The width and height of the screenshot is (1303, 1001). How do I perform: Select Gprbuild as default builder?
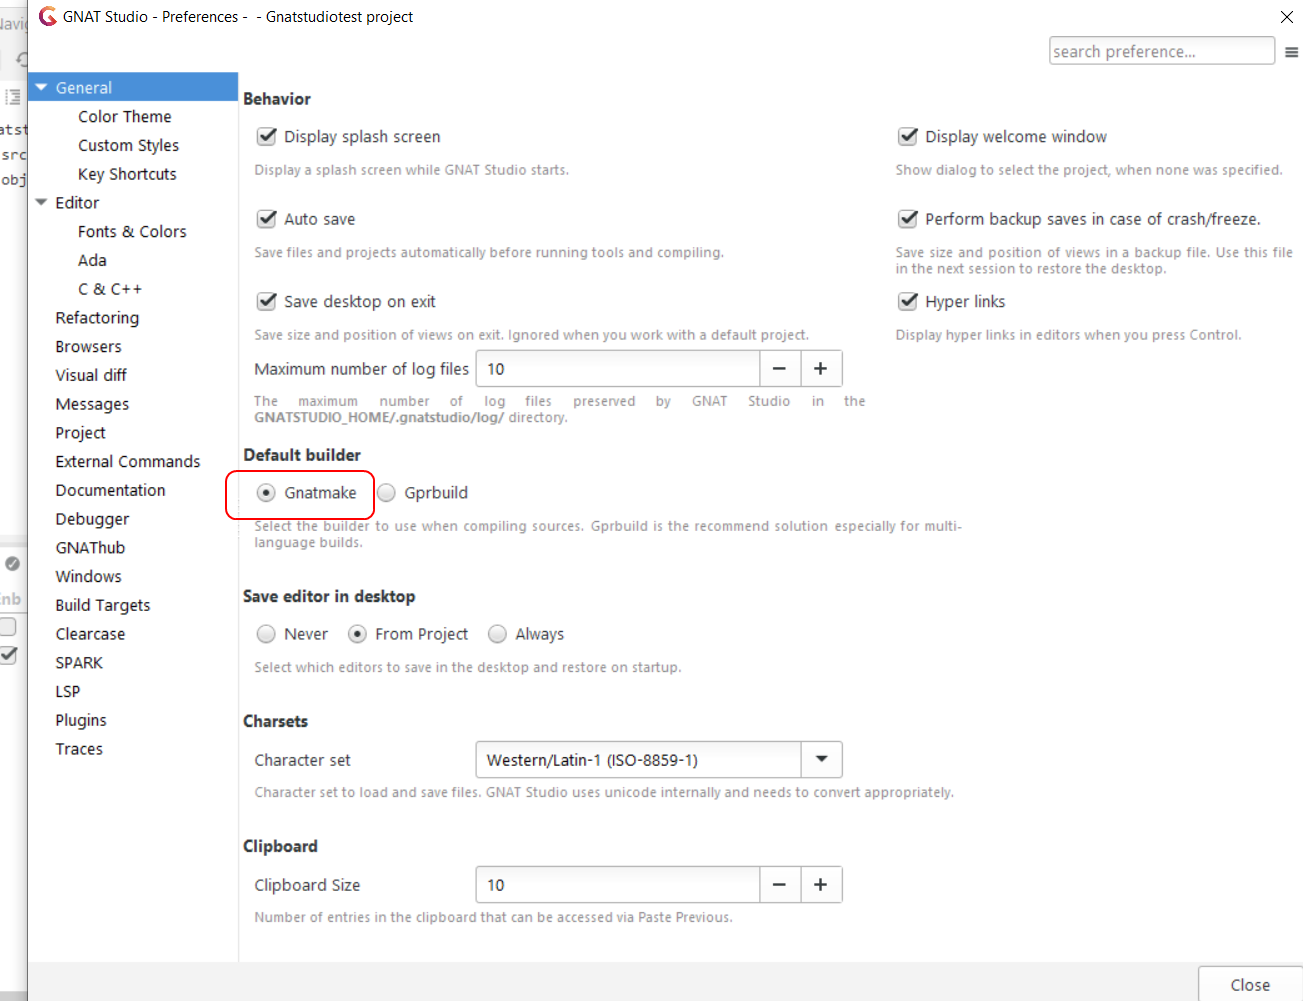tap(386, 492)
